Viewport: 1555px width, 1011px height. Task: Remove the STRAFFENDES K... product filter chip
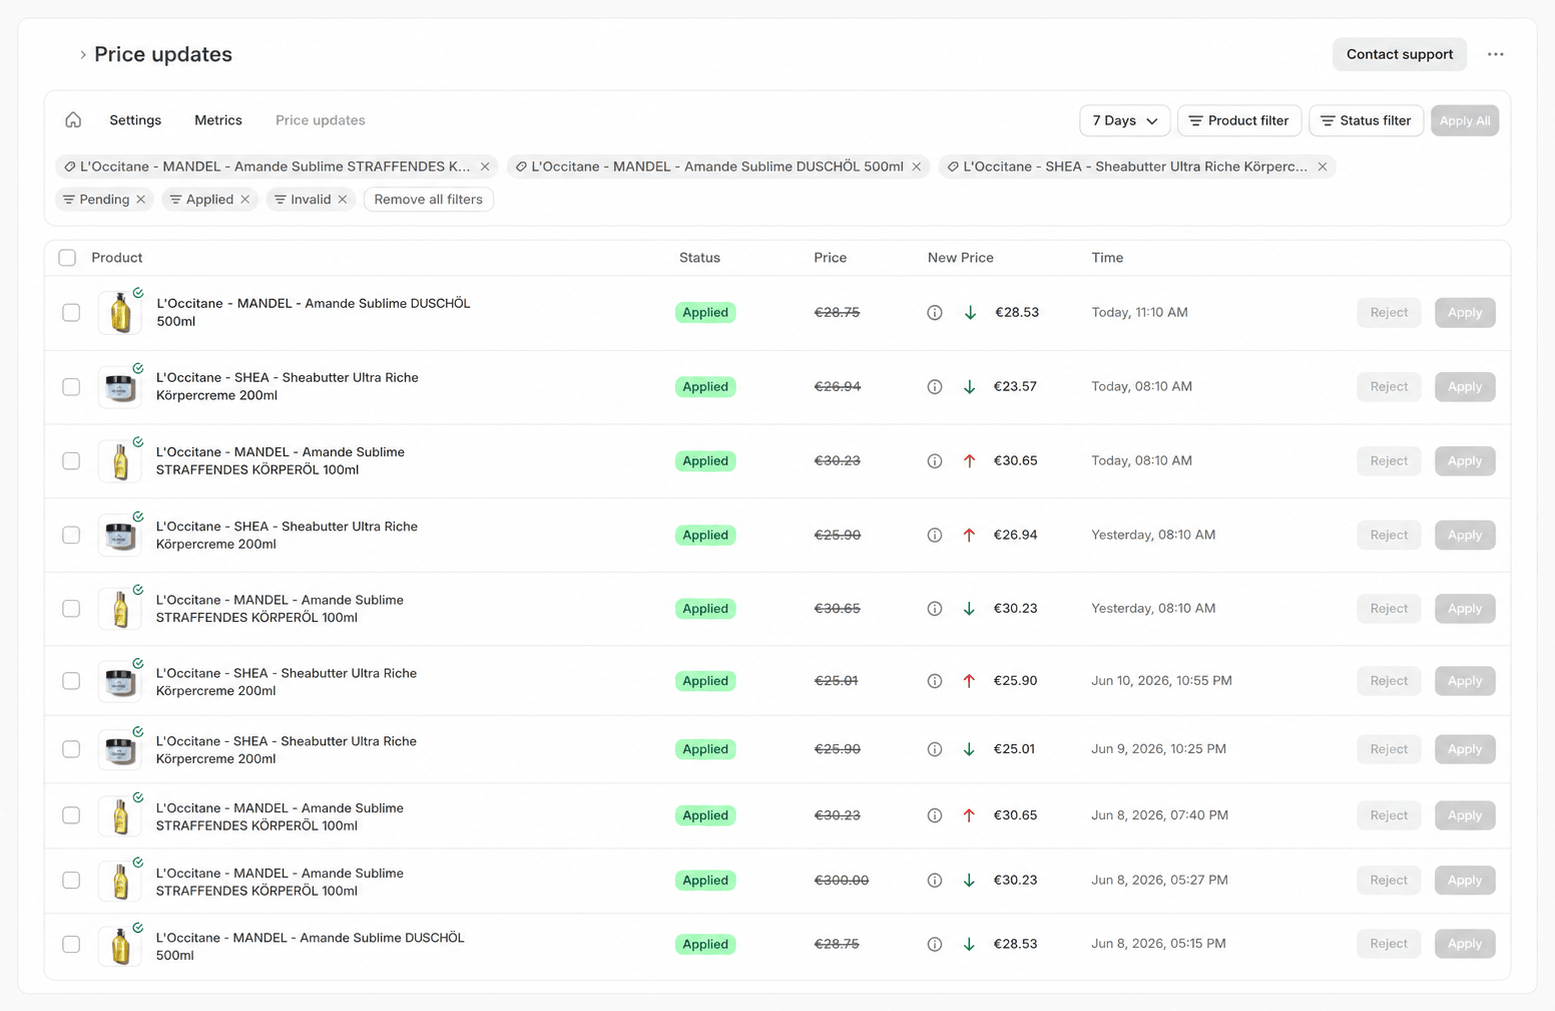point(485,167)
